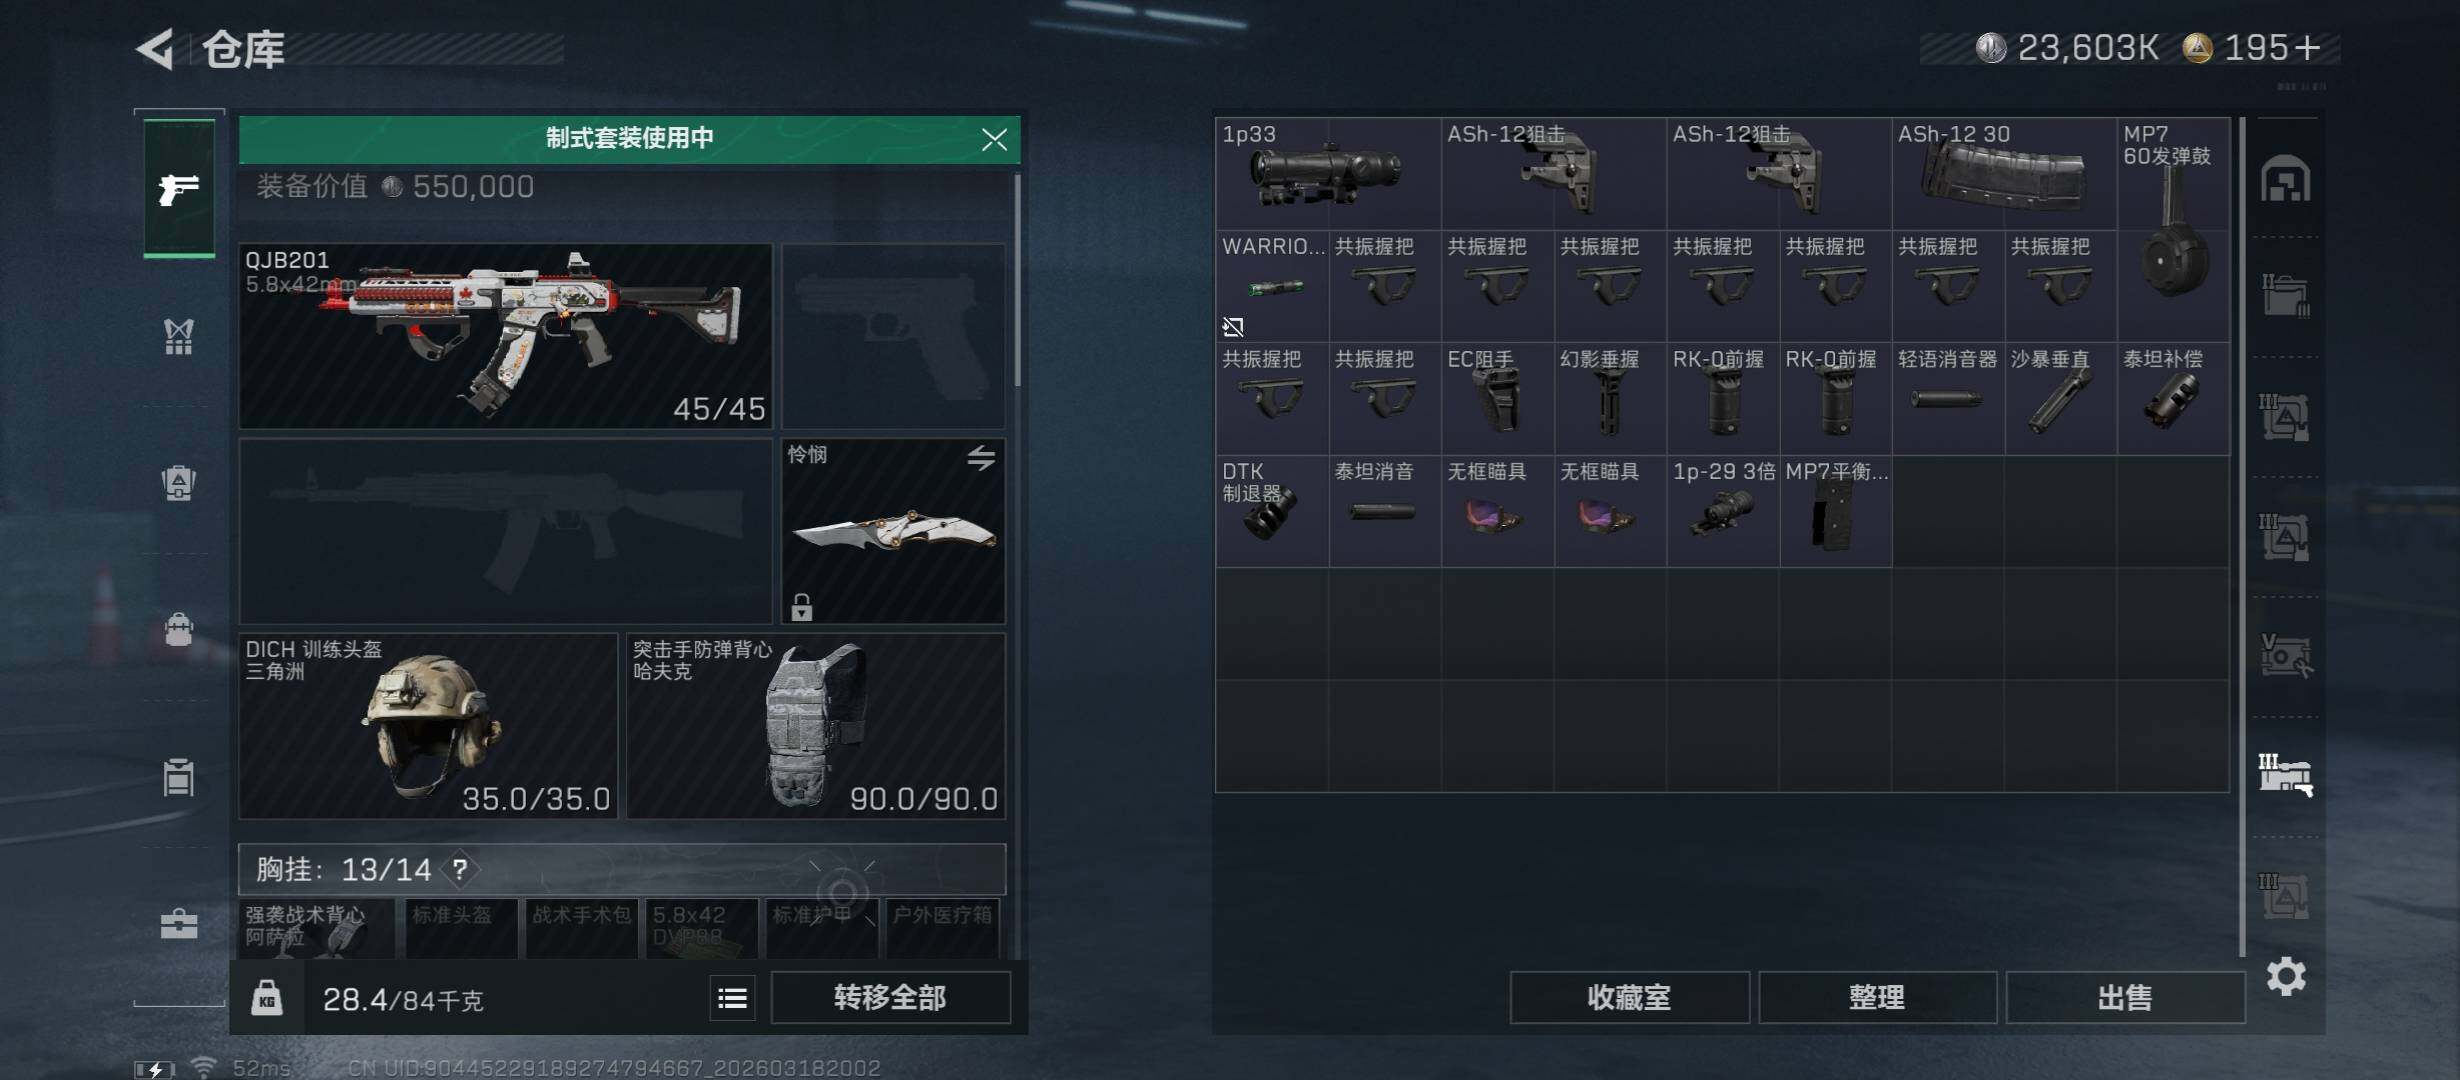The width and height of the screenshot is (2460, 1080).
Task: Go back using the arrow beside 仓库
Action: click(x=155, y=48)
